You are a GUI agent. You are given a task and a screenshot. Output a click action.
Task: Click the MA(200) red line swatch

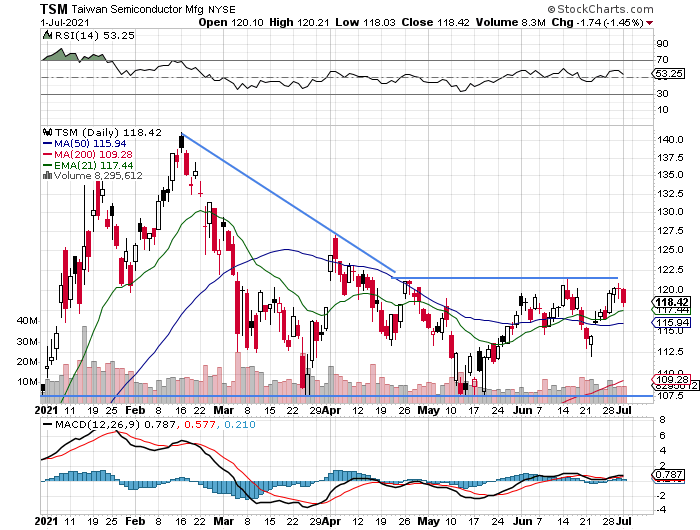point(47,154)
